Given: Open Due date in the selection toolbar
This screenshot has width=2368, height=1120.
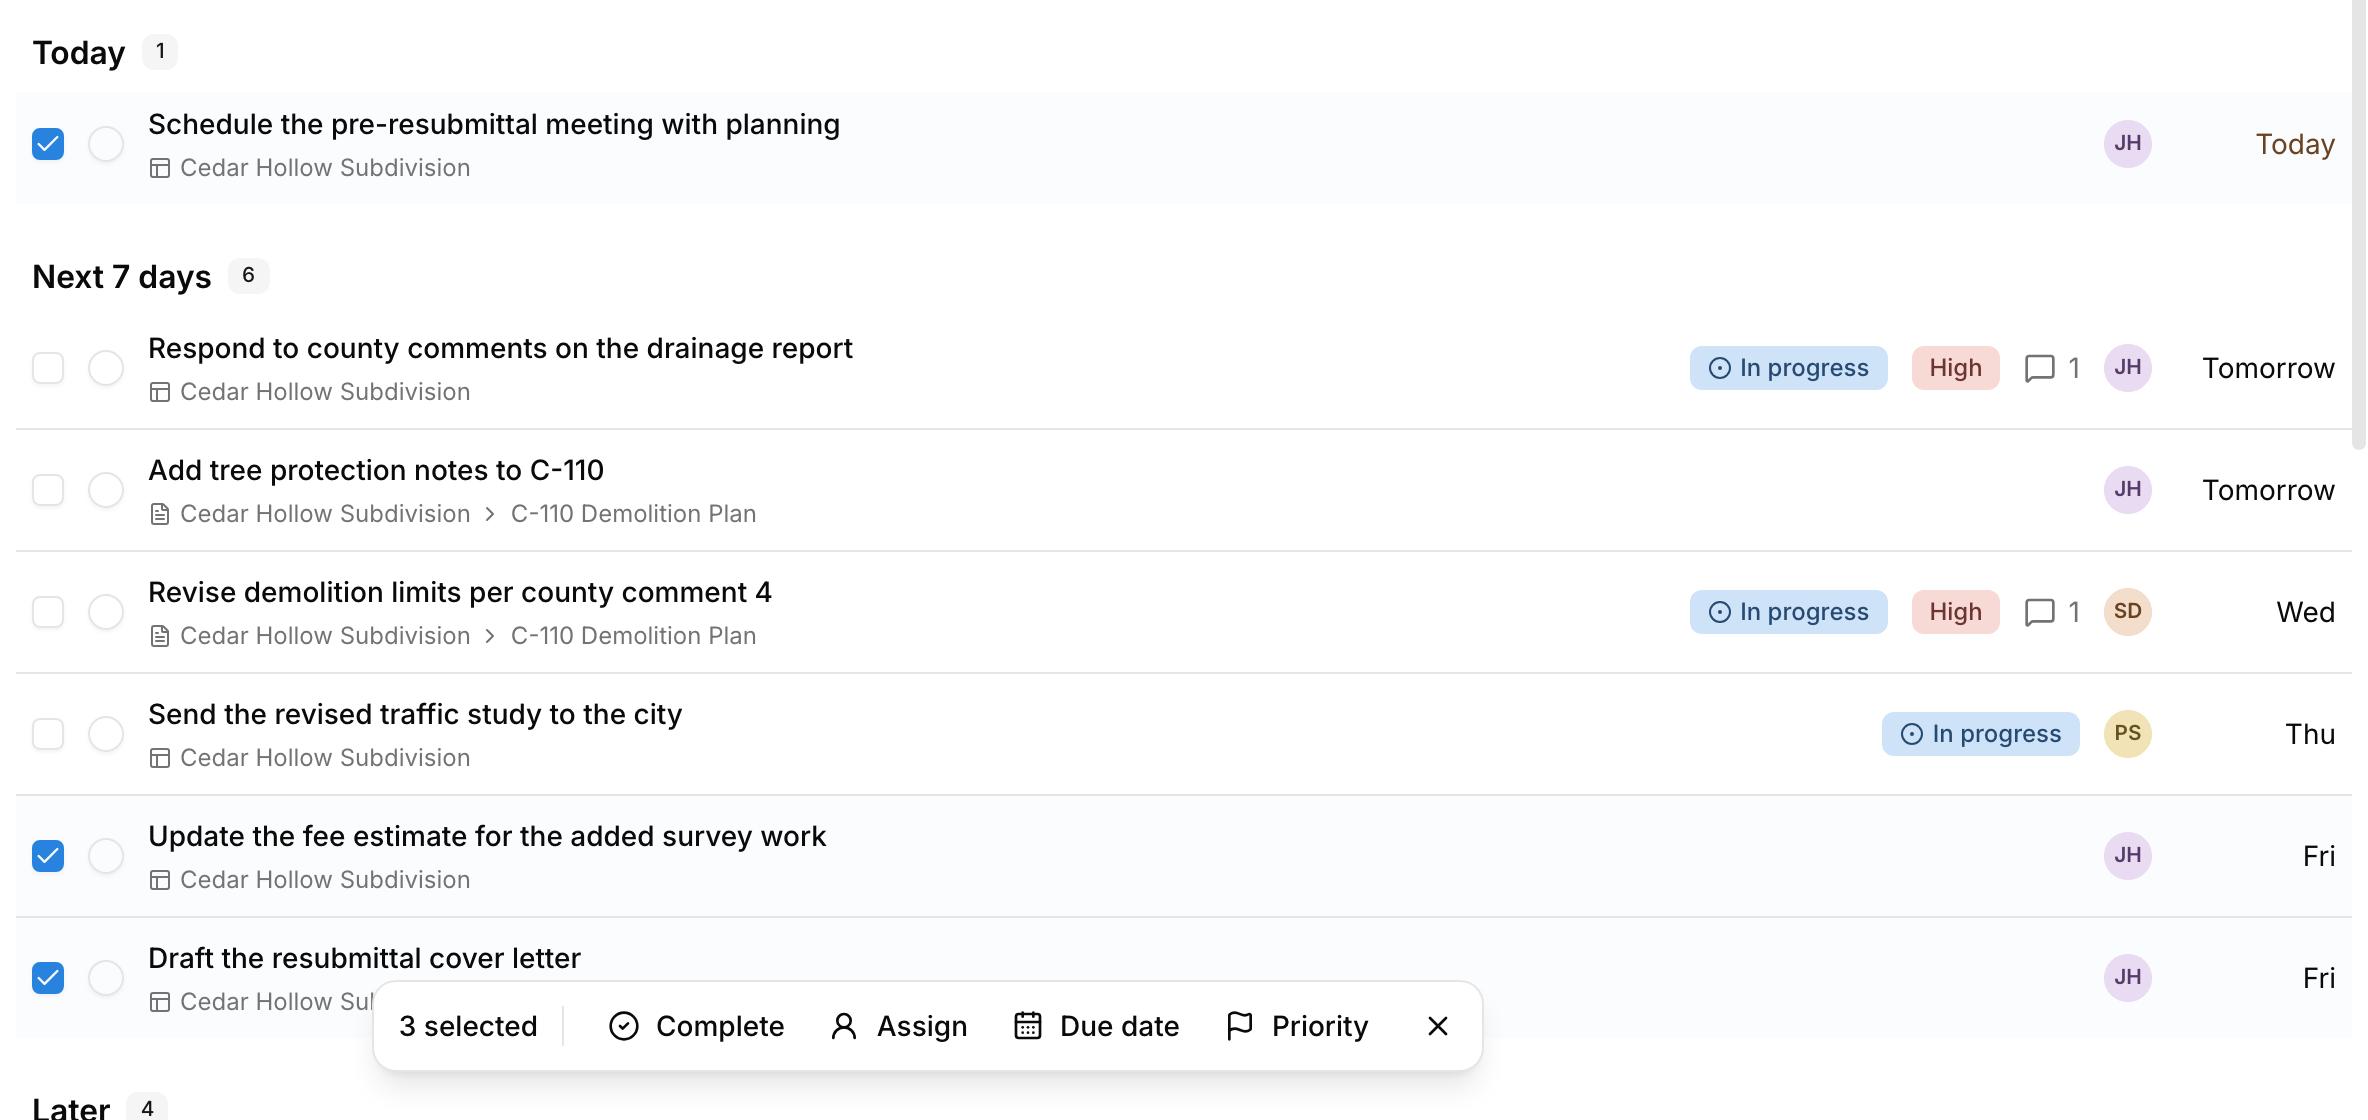Looking at the screenshot, I should click(1096, 1026).
